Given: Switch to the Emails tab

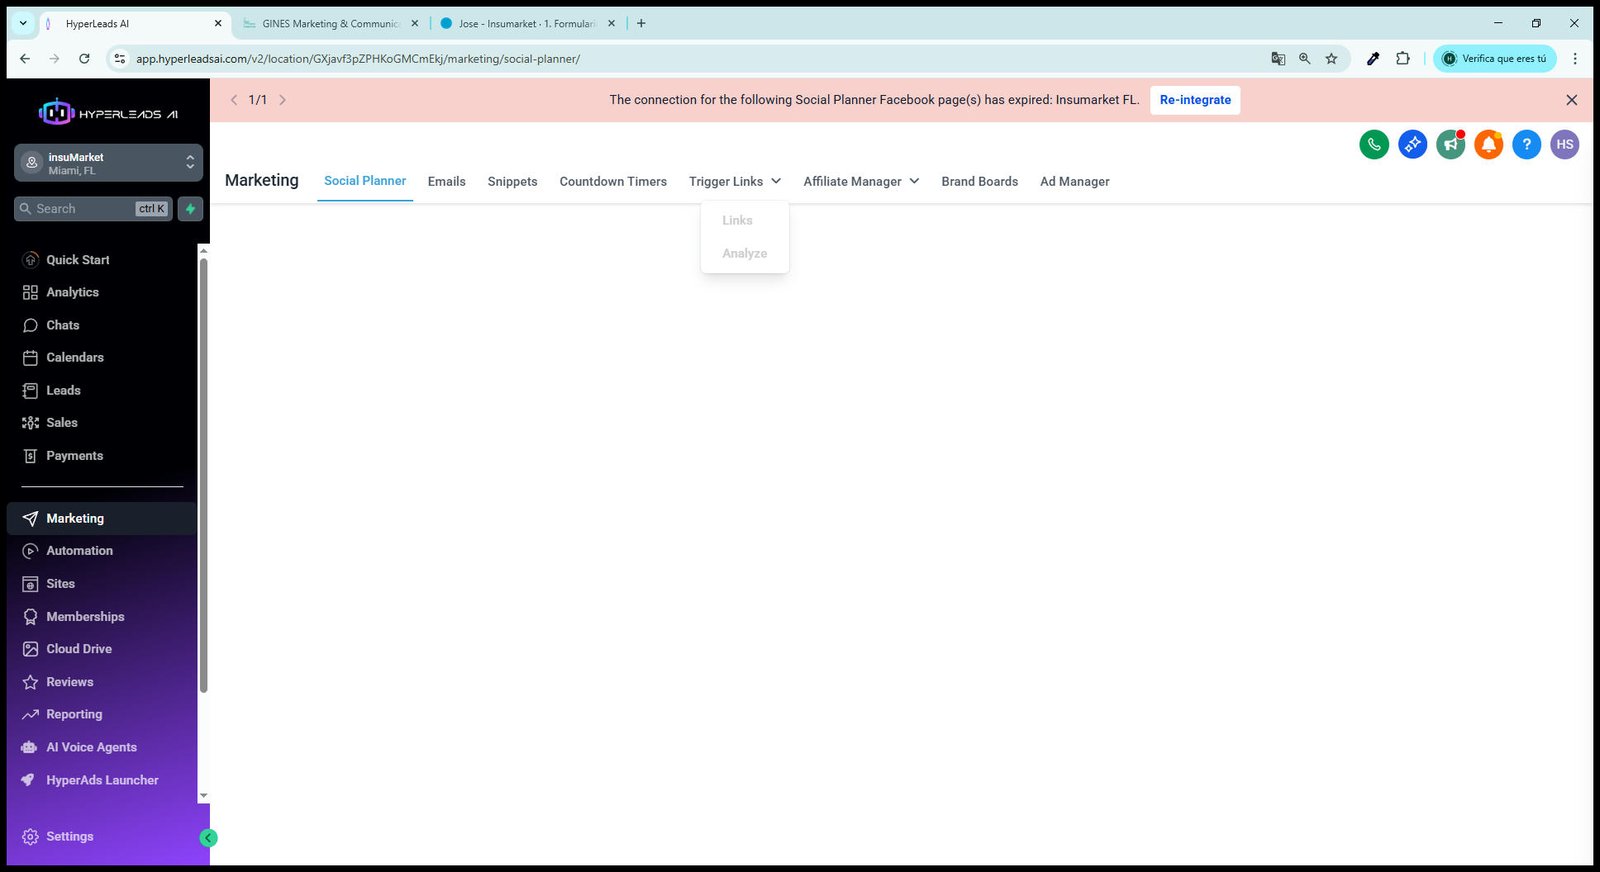Looking at the screenshot, I should coord(447,182).
